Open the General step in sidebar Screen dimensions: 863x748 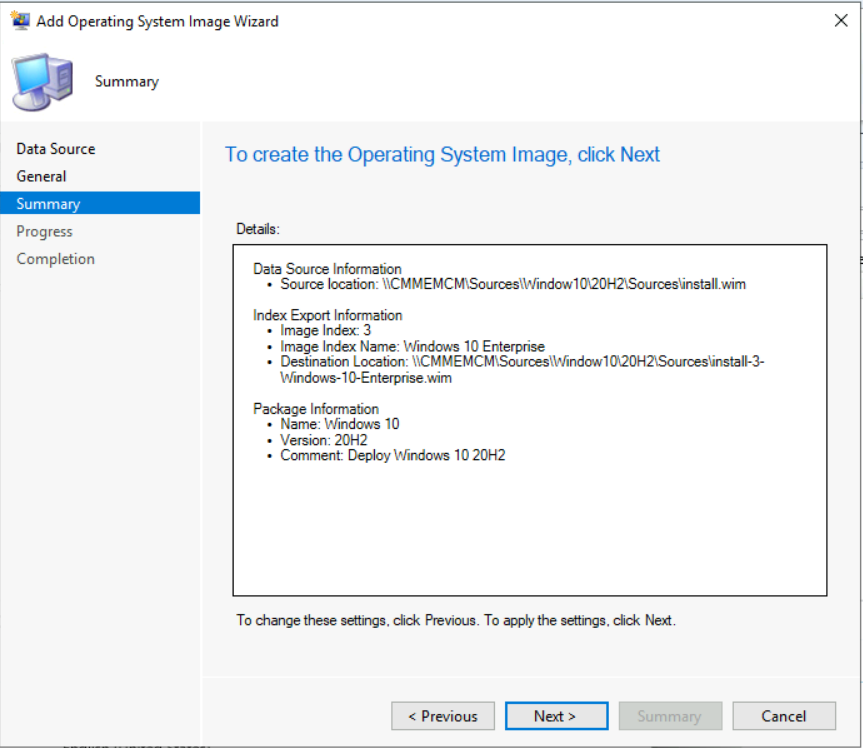[x=41, y=176]
